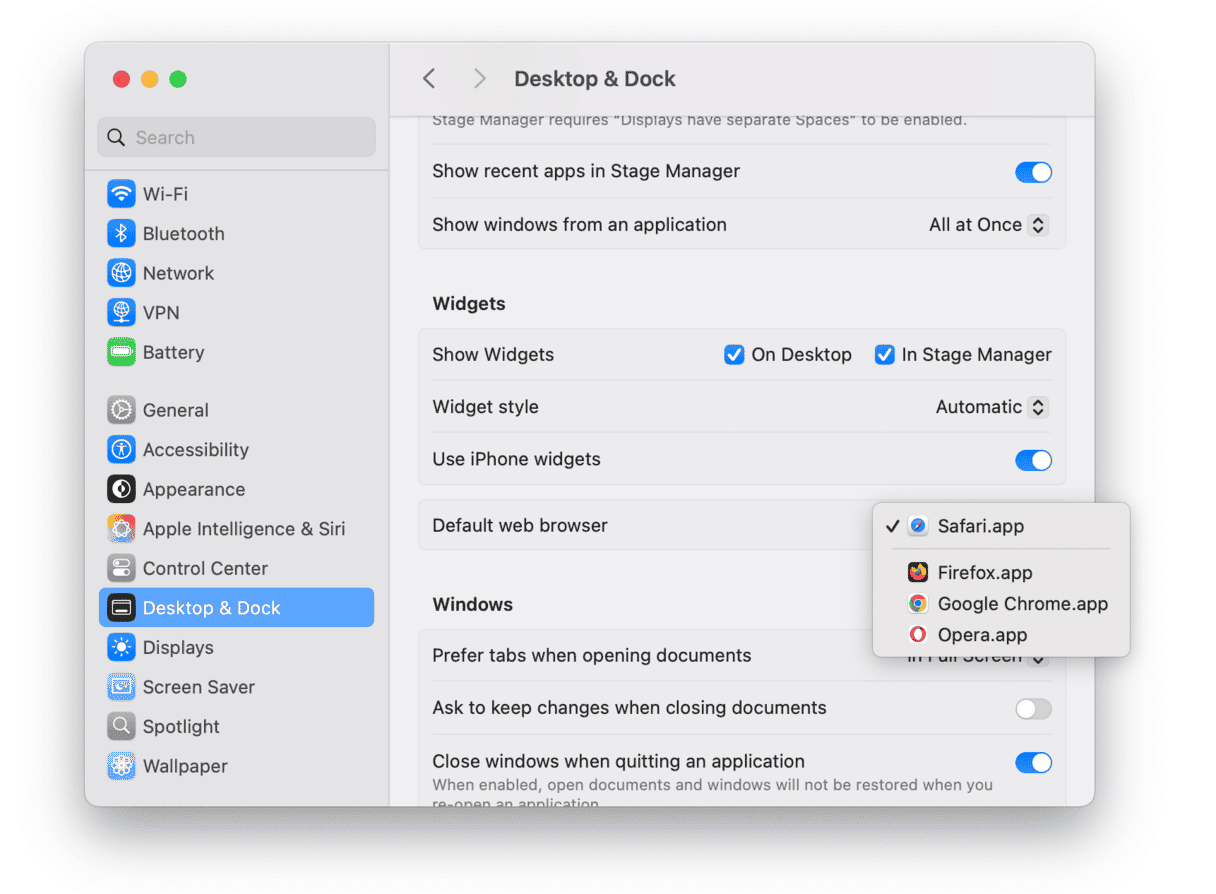Click the Network globe icon
1216x894 pixels.
120,272
